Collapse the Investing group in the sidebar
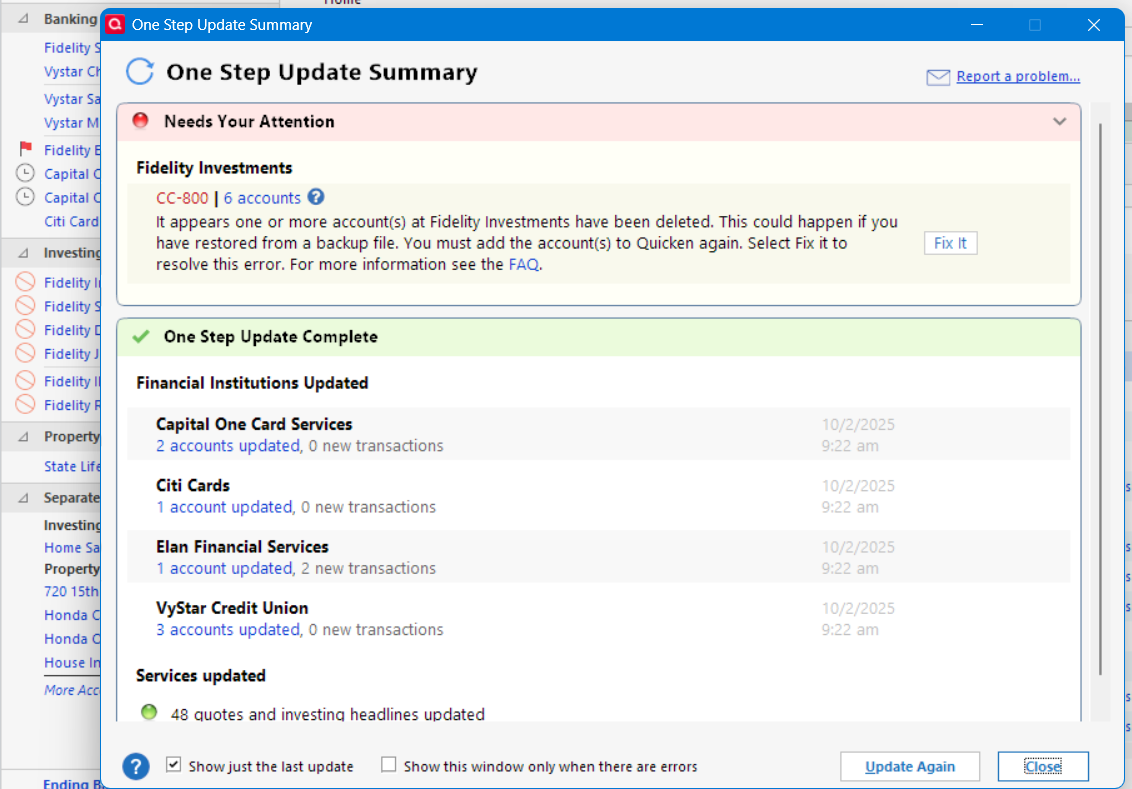 [x=23, y=253]
